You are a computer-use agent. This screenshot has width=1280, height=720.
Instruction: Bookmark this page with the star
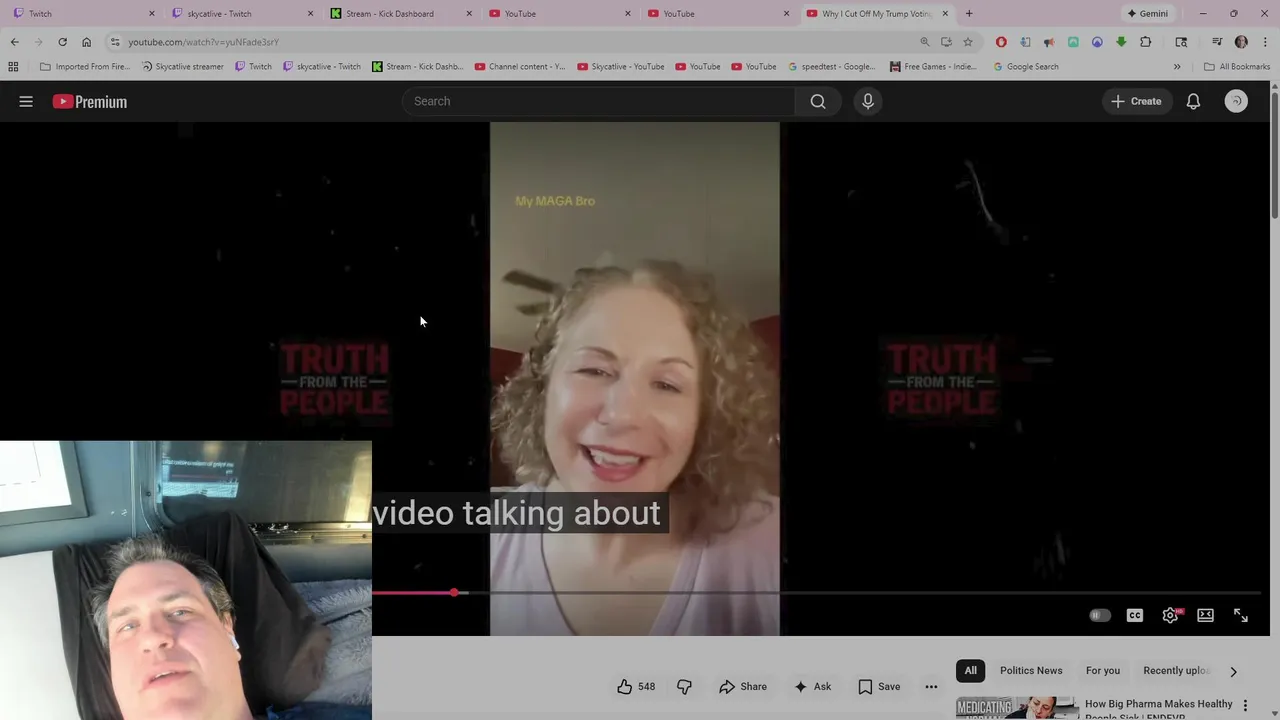tap(967, 42)
